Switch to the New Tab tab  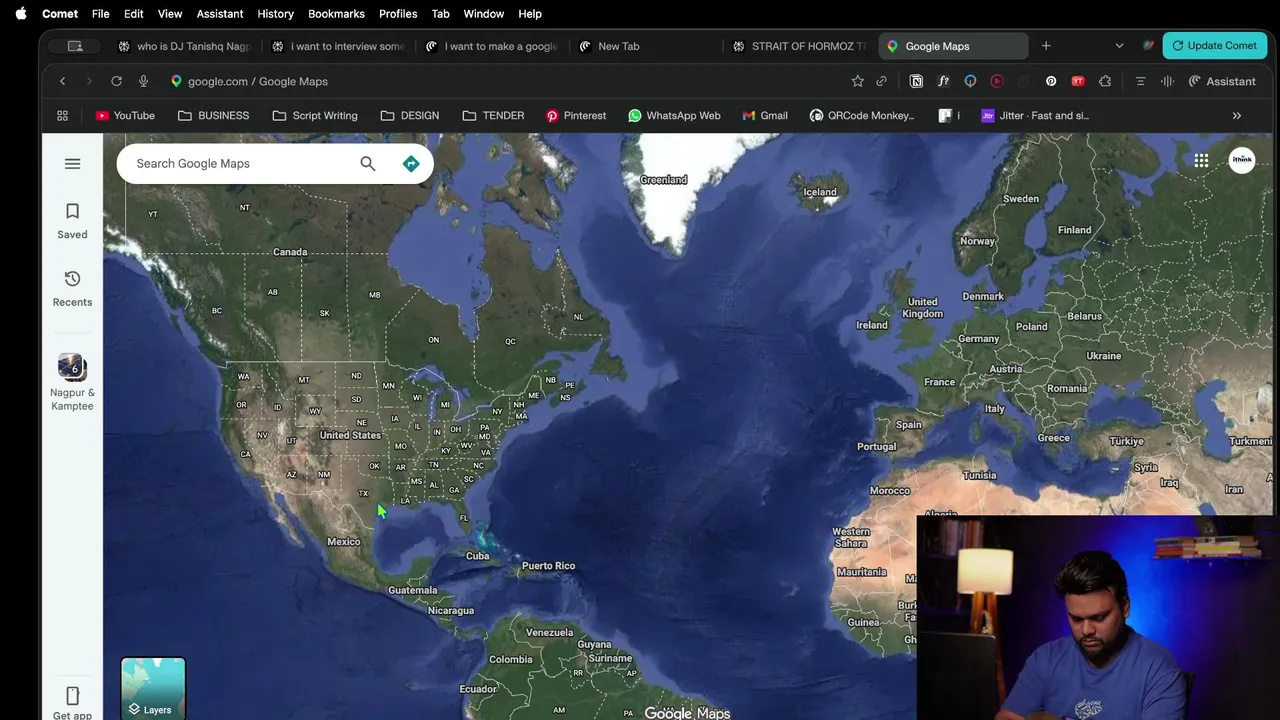pyautogui.click(x=645, y=46)
